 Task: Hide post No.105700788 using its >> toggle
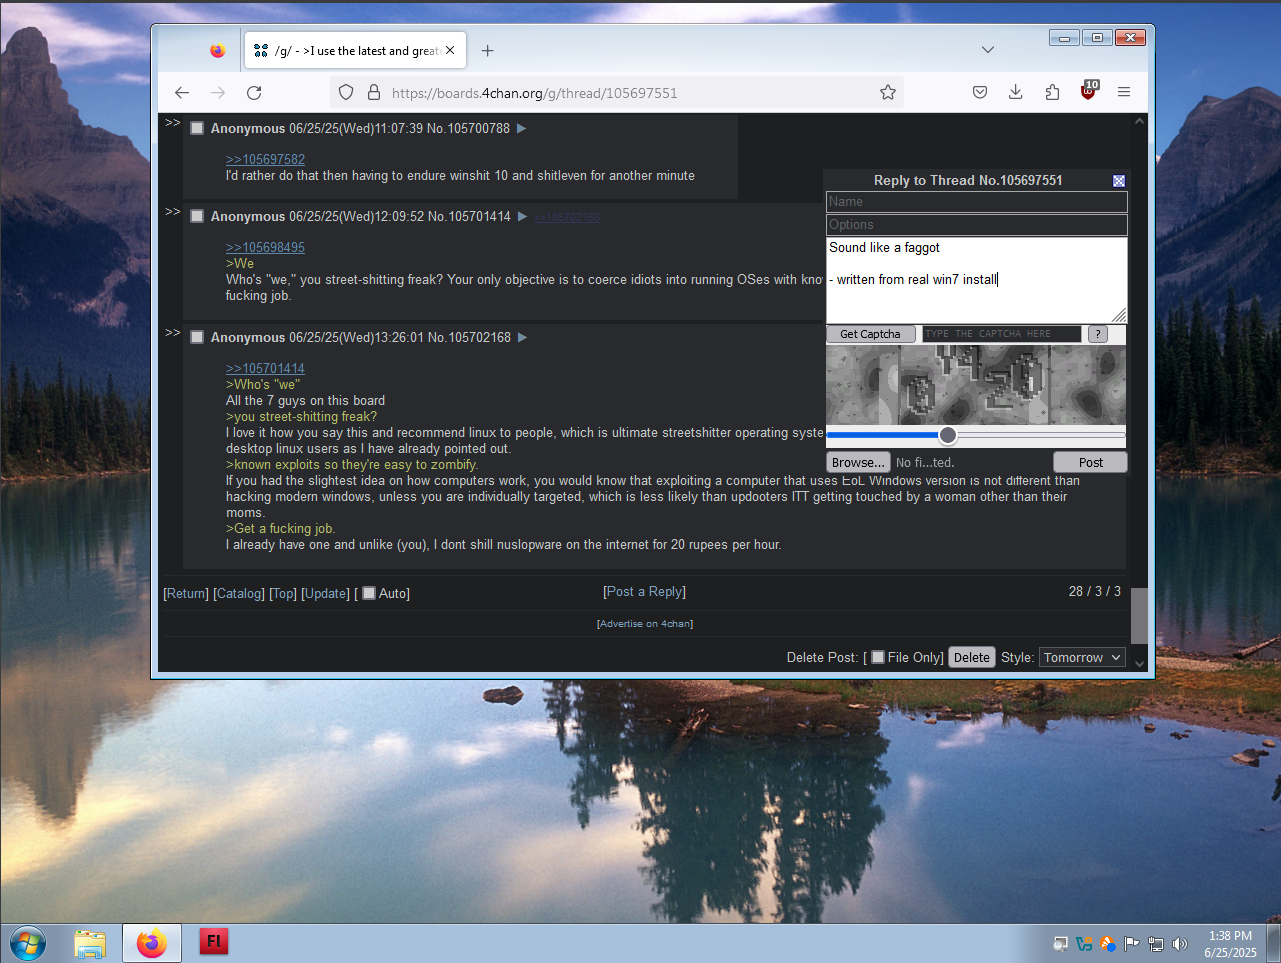pos(173,123)
